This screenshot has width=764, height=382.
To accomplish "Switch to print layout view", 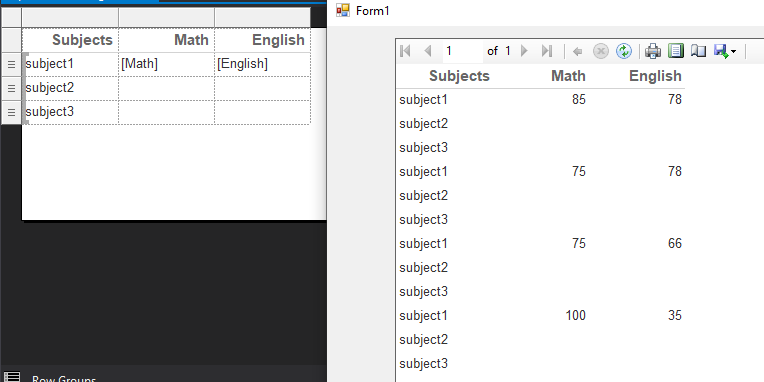I will pyautogui.click(x=676, y=51).
